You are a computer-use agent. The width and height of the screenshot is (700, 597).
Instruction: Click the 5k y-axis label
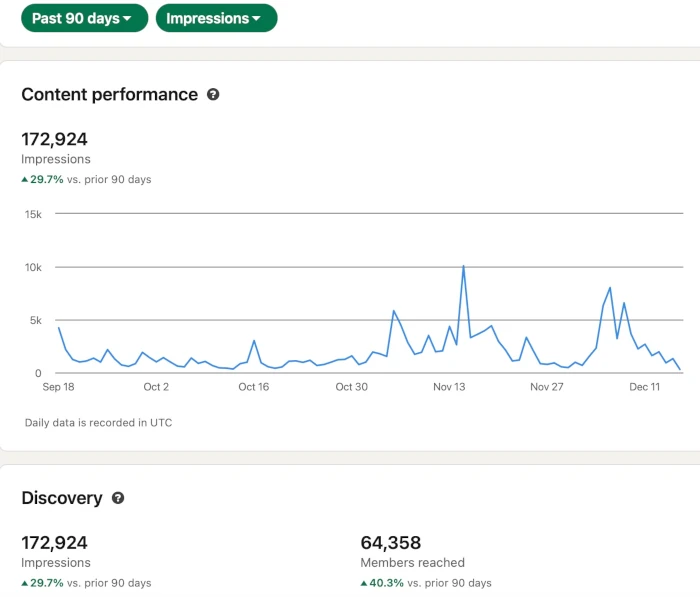(37, 321)
